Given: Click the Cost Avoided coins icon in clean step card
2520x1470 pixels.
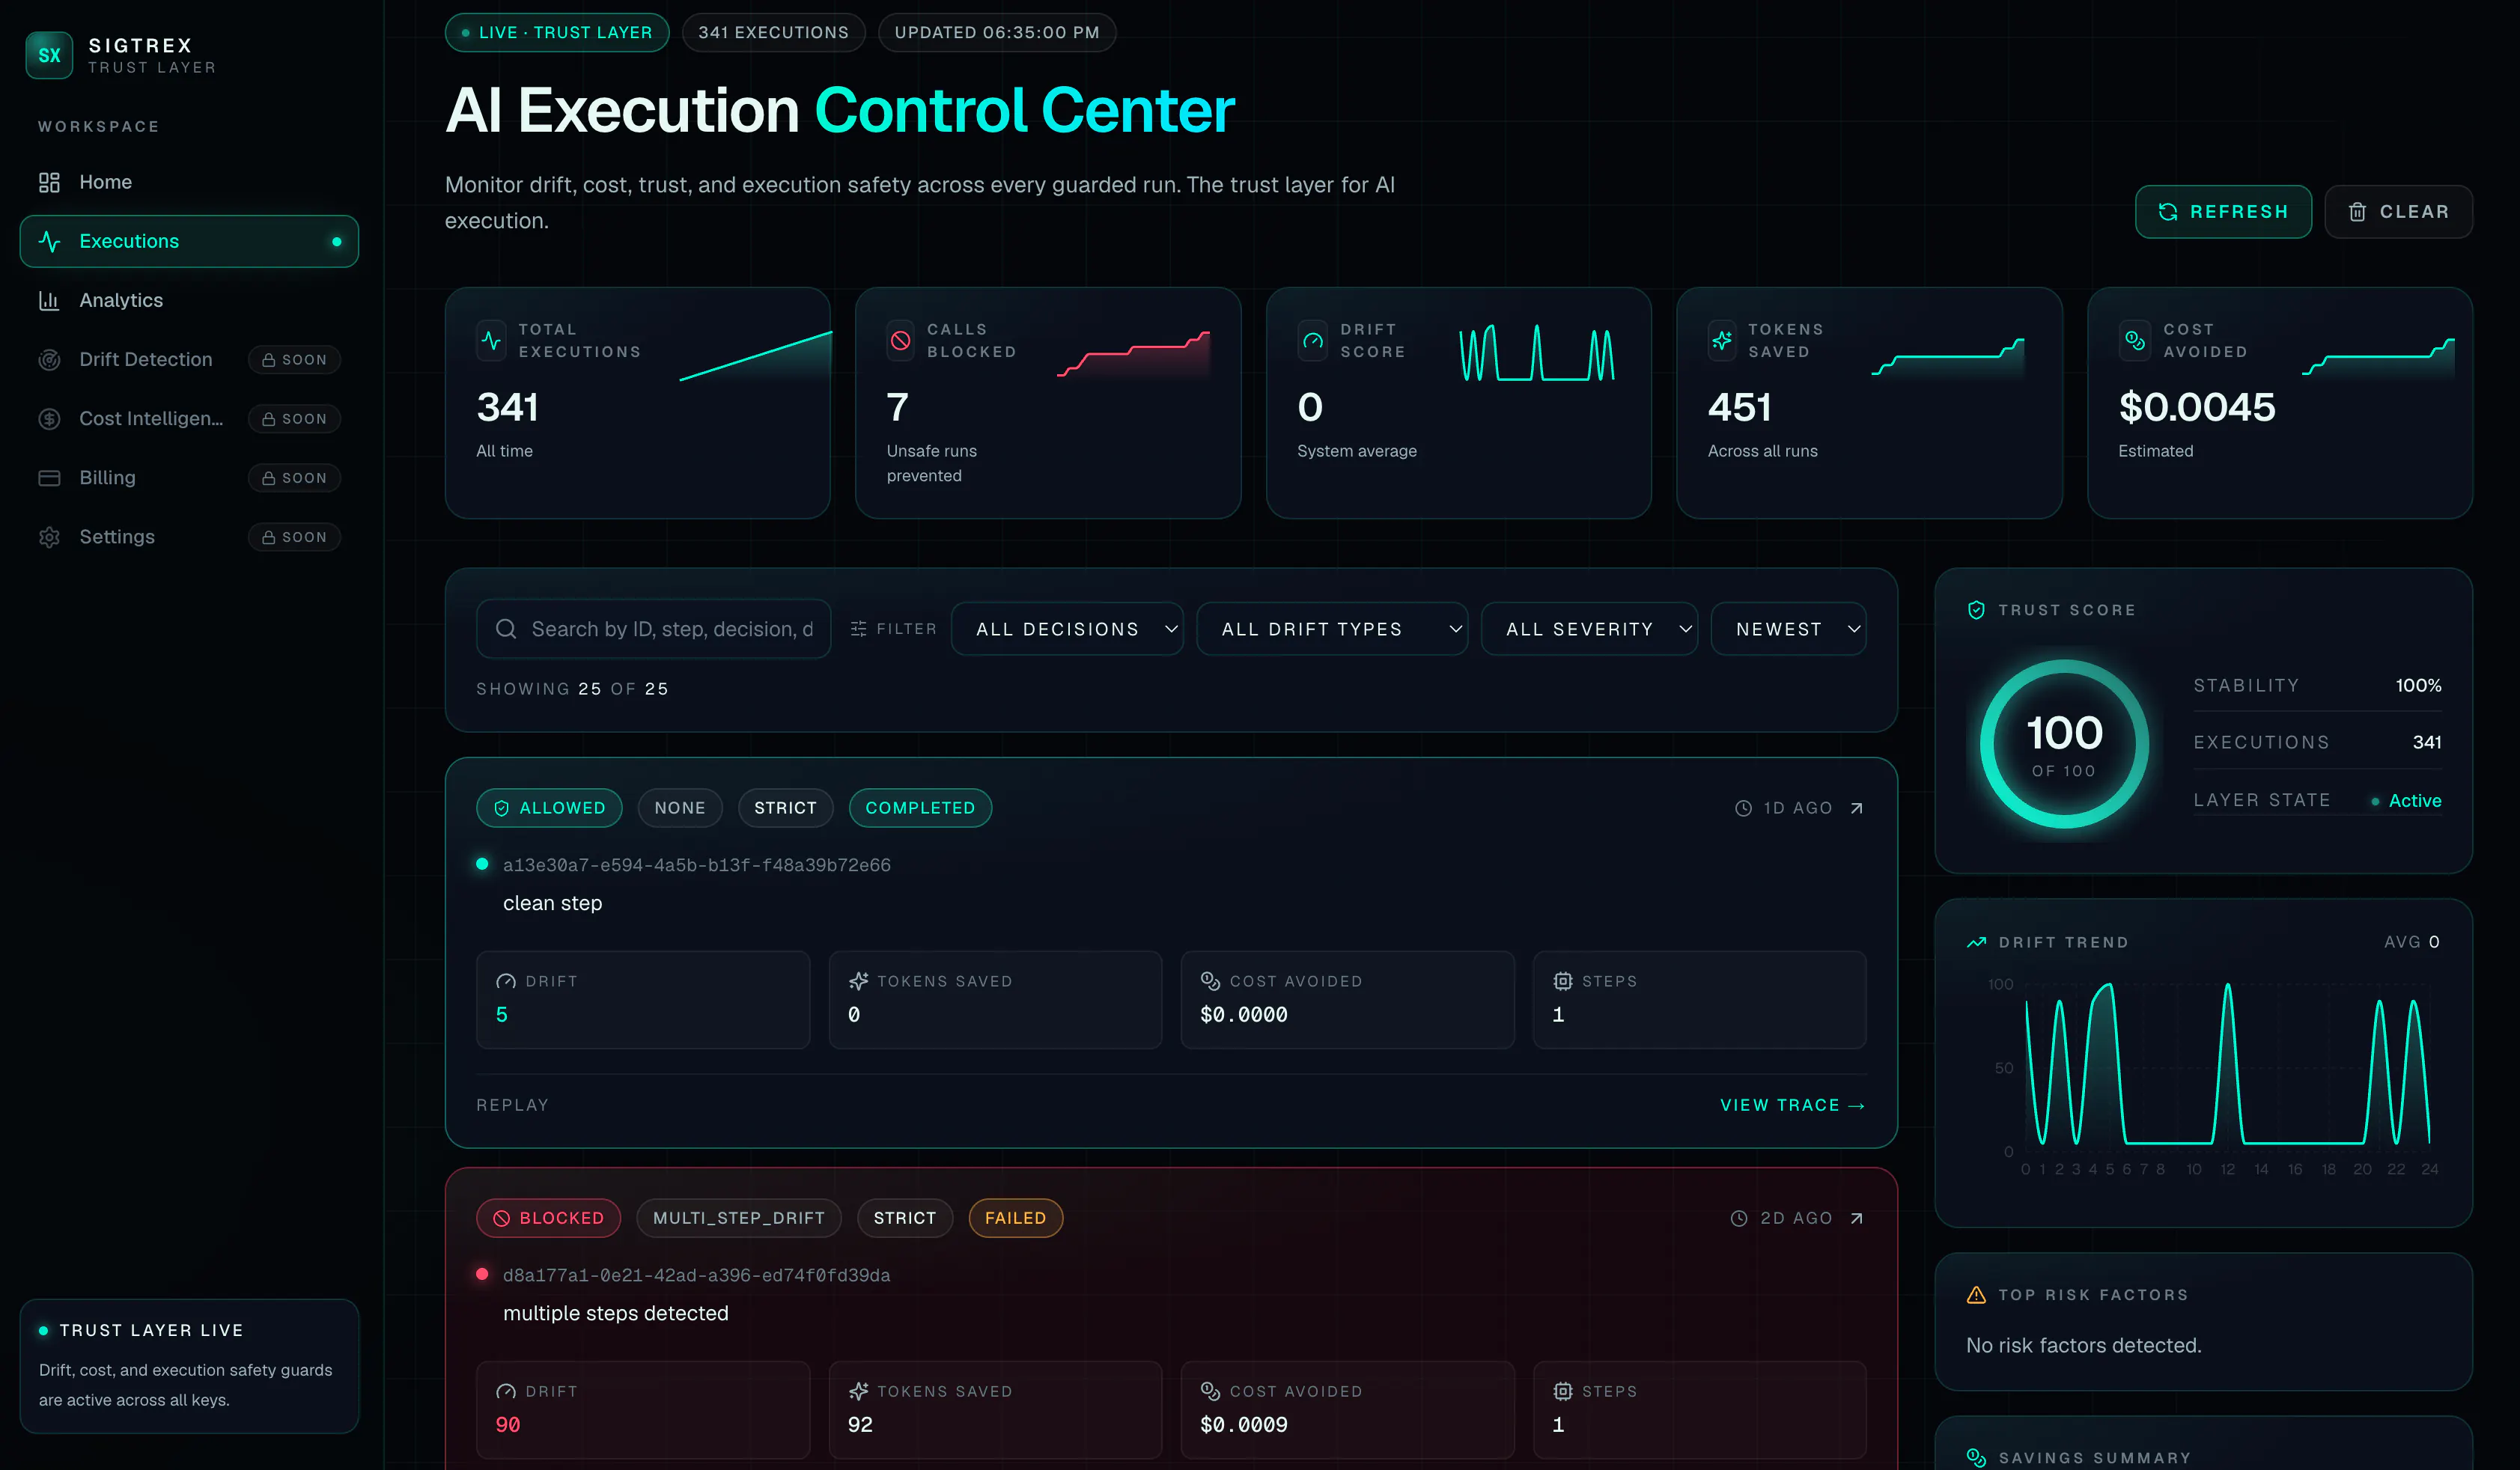Looking at the screenshot, I should tap(1210, 982).
